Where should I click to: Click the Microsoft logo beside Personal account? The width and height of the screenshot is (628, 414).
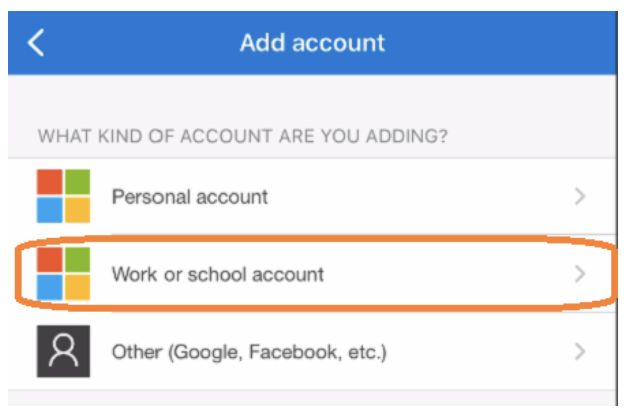63,195
